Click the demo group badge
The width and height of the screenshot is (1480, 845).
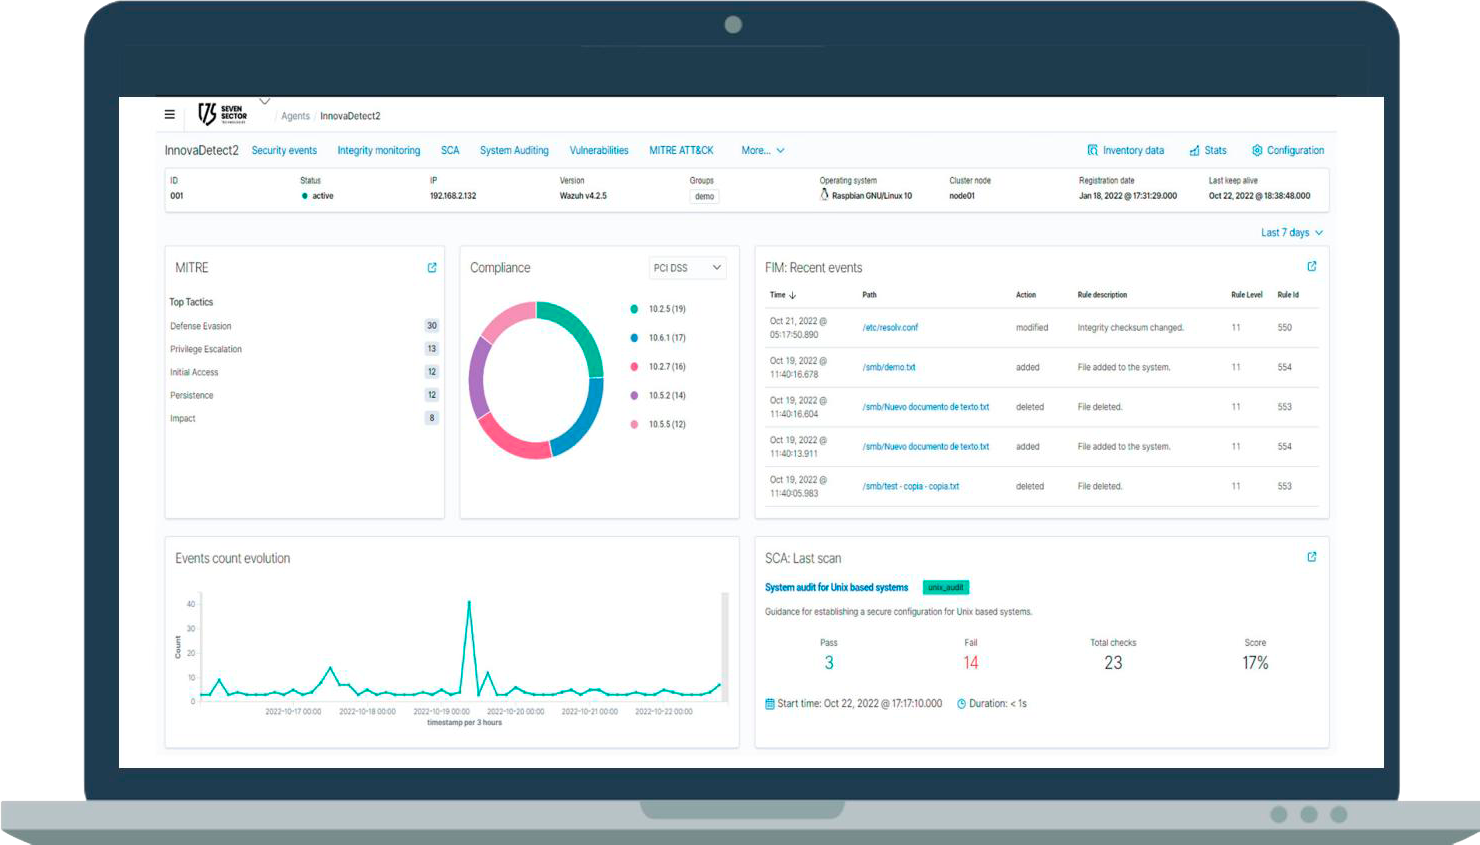[704, 196]
